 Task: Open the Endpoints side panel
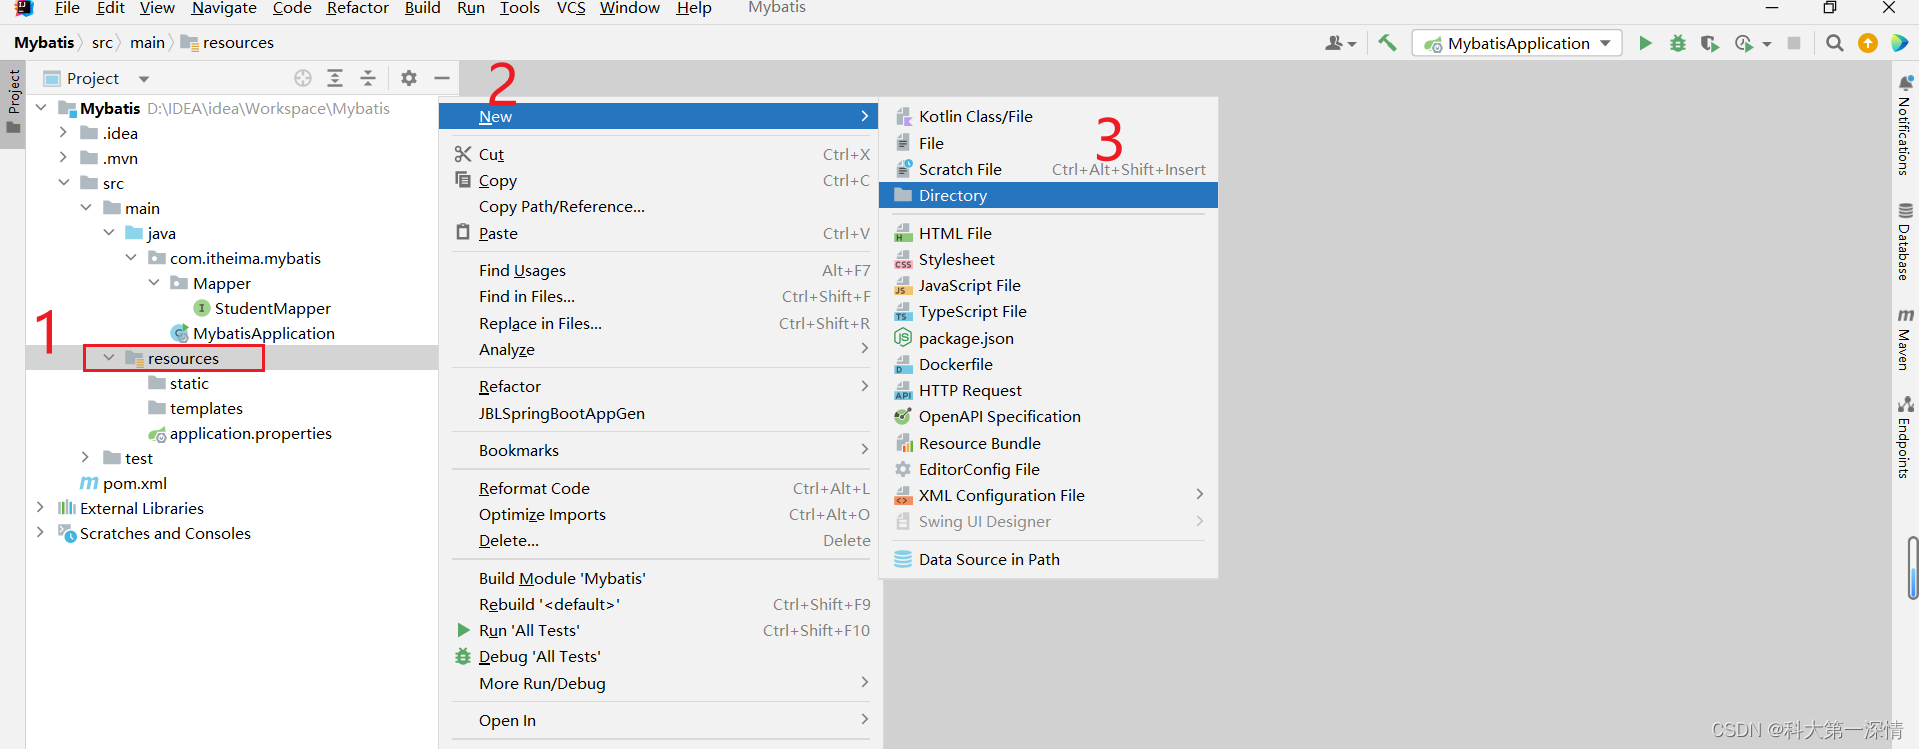click(x=1904, y=437)
